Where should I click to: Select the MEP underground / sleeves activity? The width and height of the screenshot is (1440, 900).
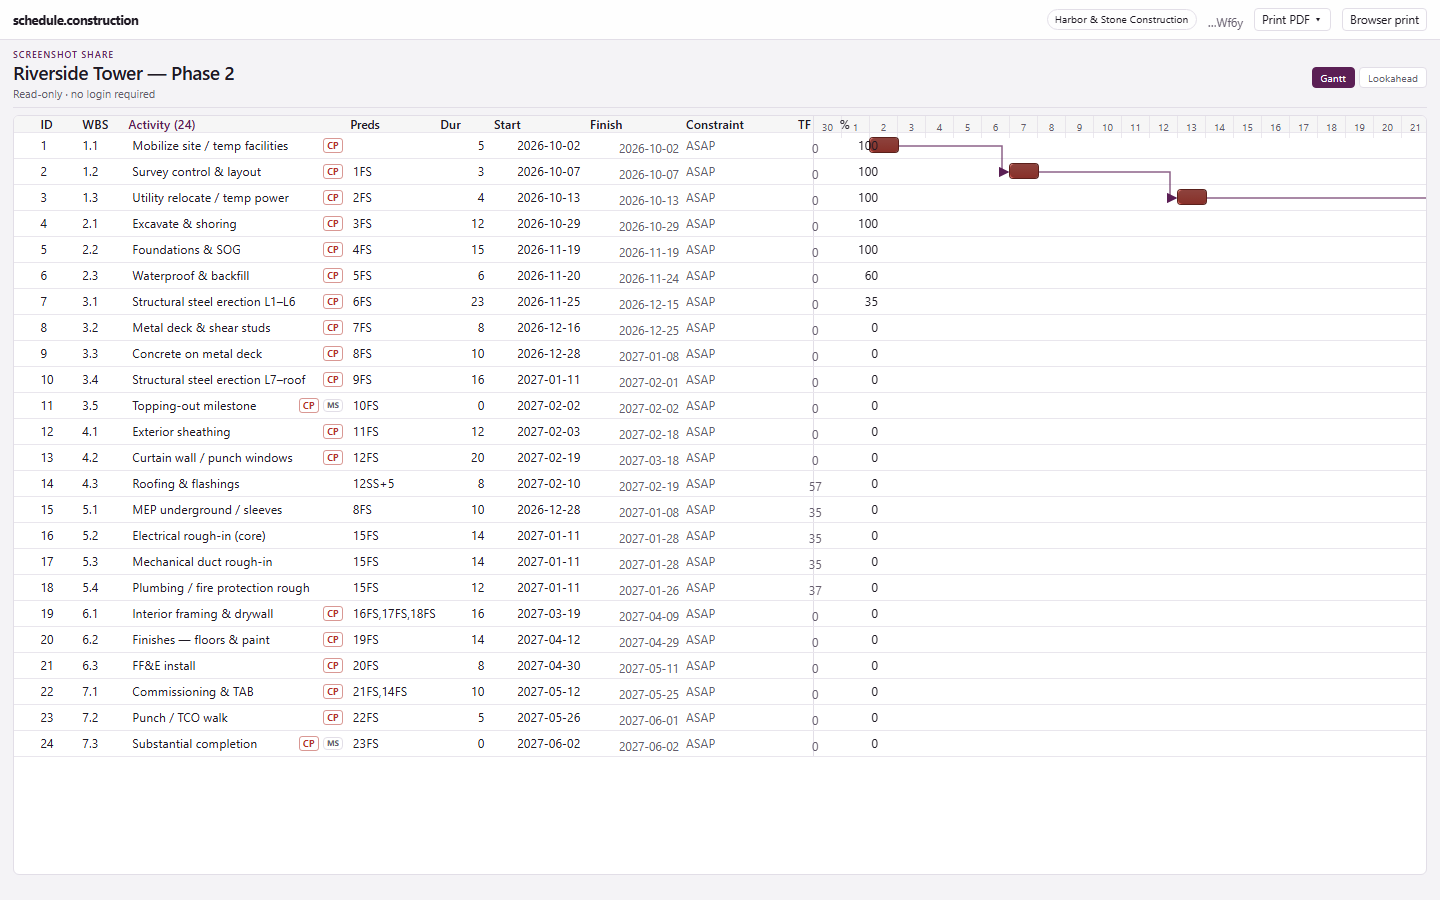[207, 510]
